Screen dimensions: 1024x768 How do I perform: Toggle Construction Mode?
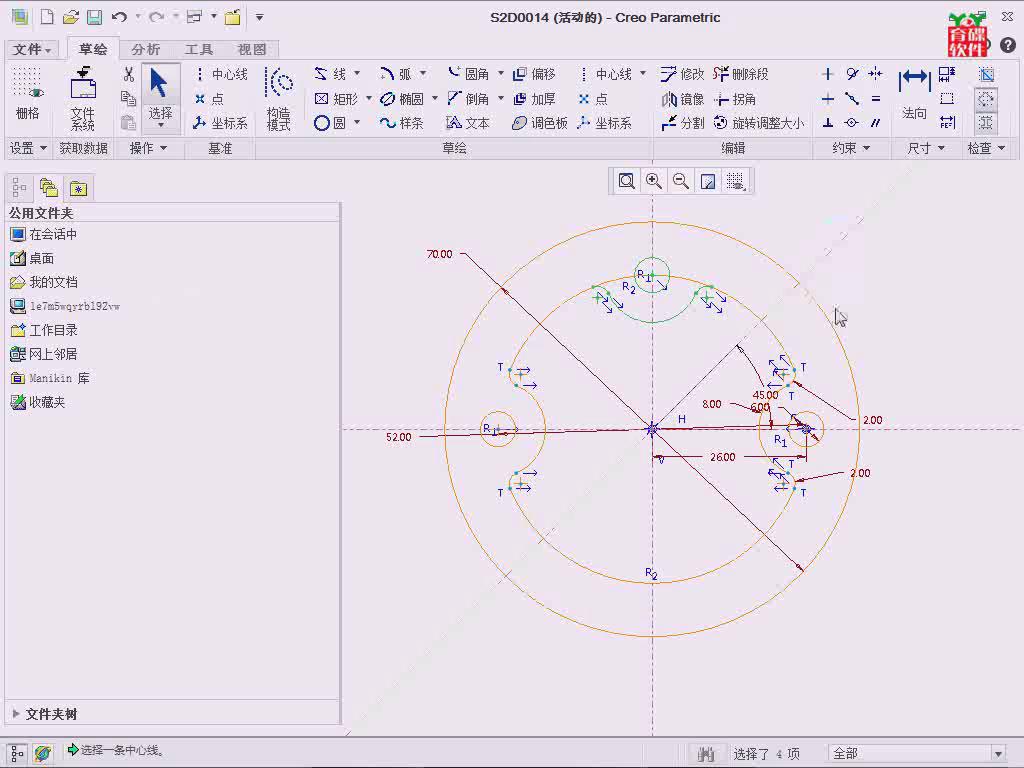pos(279,98)
